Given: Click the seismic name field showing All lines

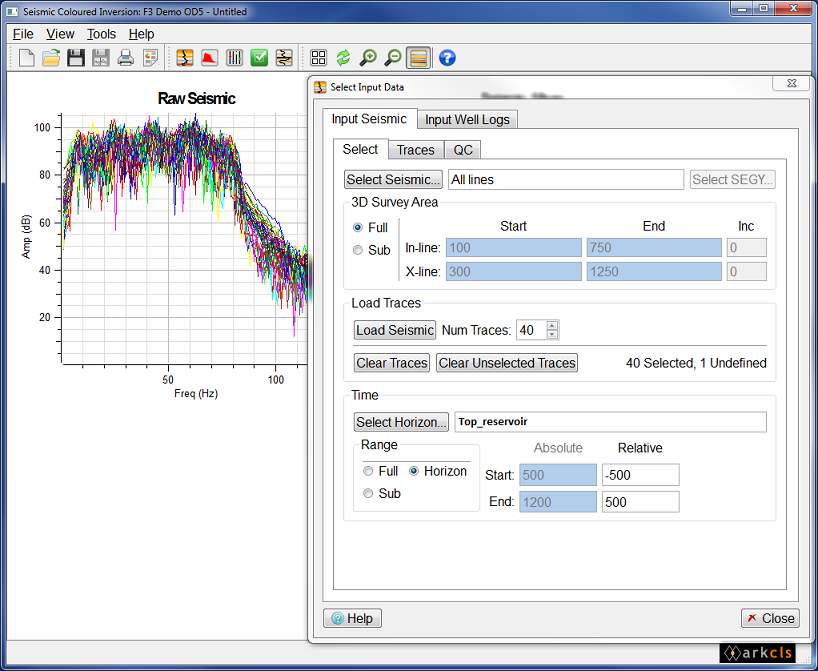Looking at the screenshot, I should click(x=566, y=179).
